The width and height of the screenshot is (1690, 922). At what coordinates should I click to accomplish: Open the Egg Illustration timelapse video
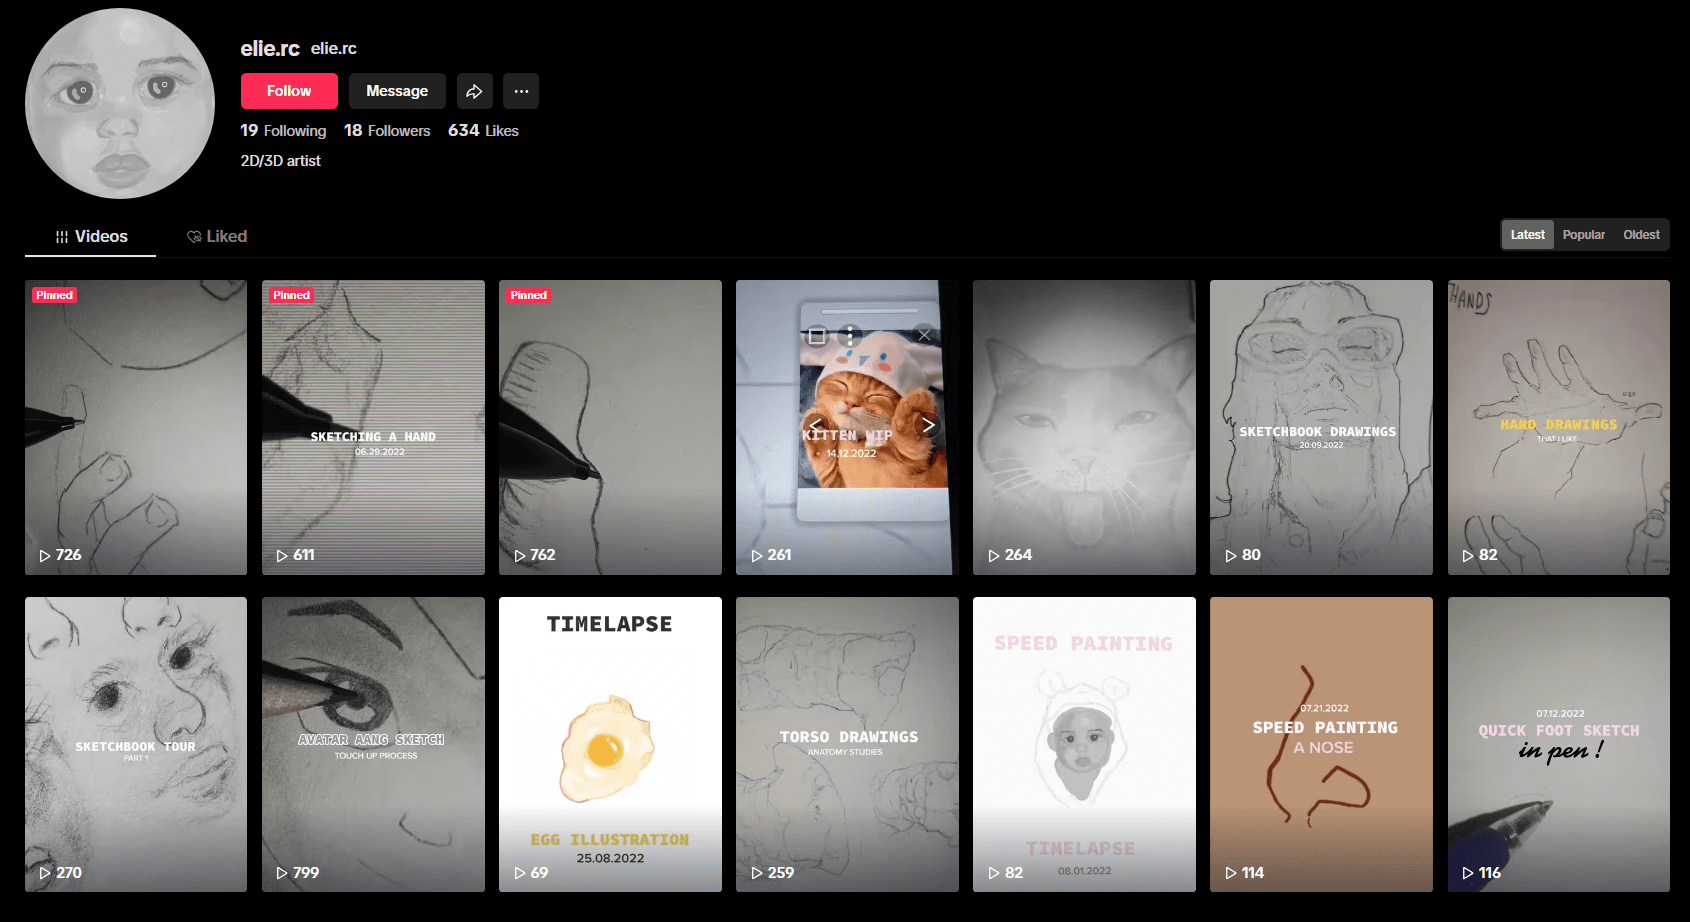[x=610, y=744]
